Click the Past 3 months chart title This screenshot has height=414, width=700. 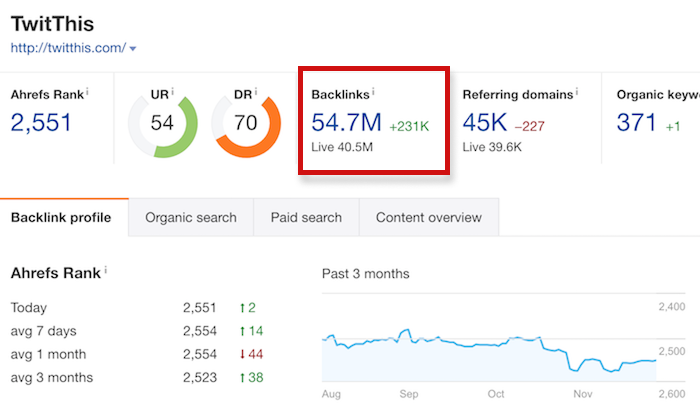[366, 274]
